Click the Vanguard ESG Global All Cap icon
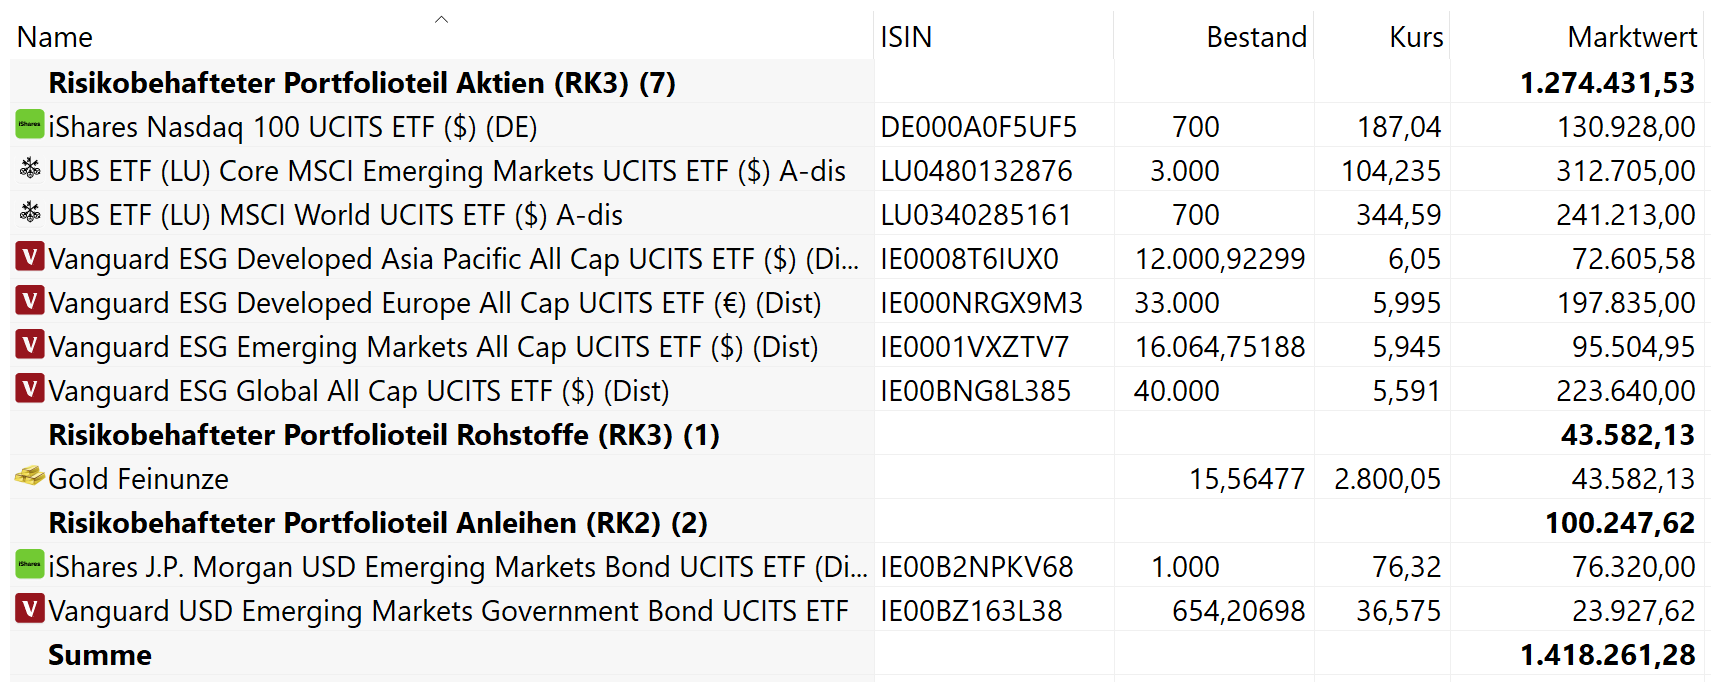This screenshot has height=682, width=1711. tap(30, 389)
